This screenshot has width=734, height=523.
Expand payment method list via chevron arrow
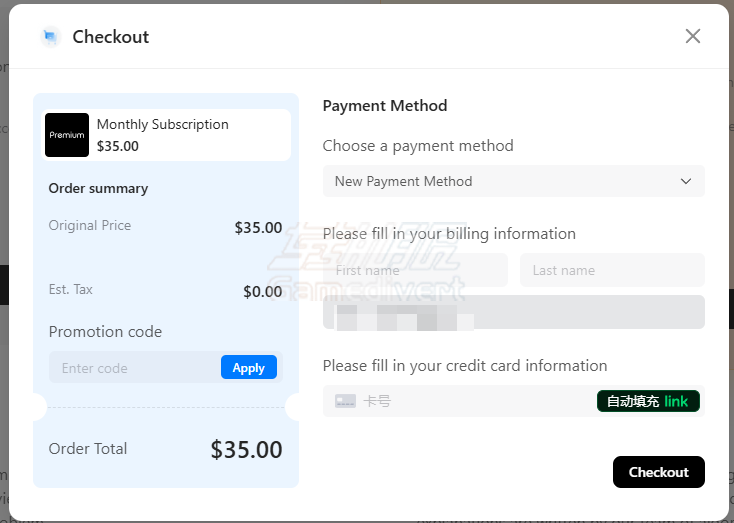tap(686, 181)
